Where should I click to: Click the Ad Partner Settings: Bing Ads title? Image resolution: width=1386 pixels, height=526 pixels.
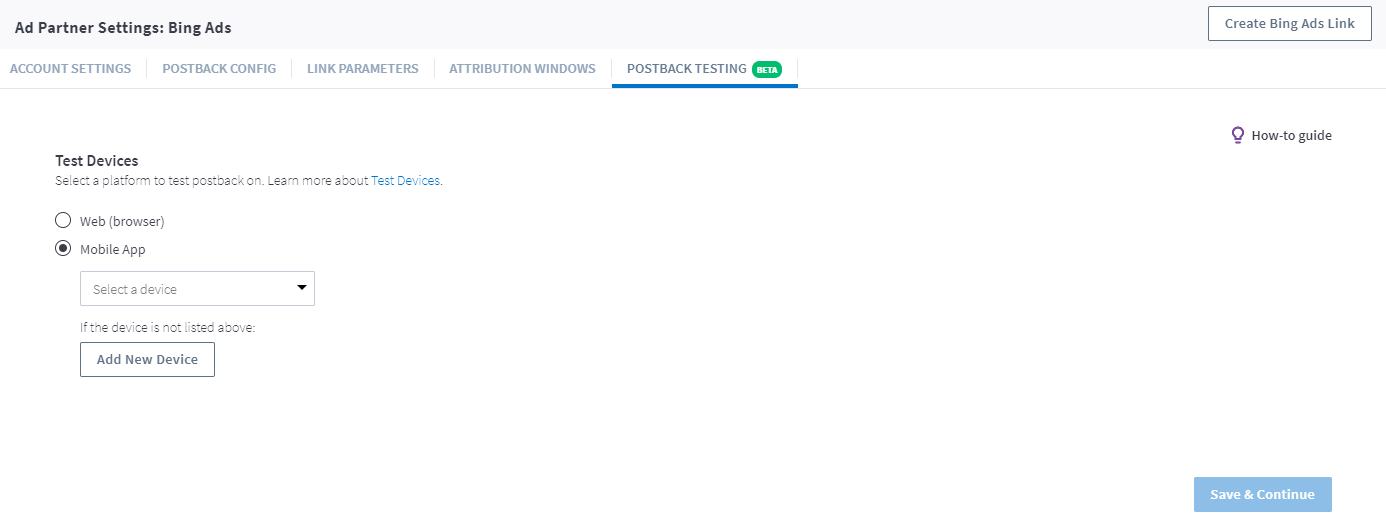(123, 28)
